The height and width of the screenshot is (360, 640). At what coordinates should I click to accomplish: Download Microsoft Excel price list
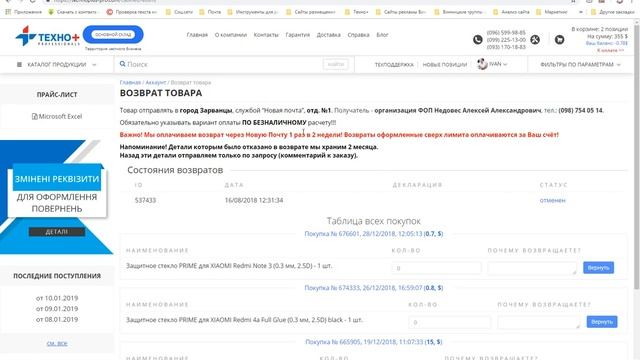tap(57, 116)
